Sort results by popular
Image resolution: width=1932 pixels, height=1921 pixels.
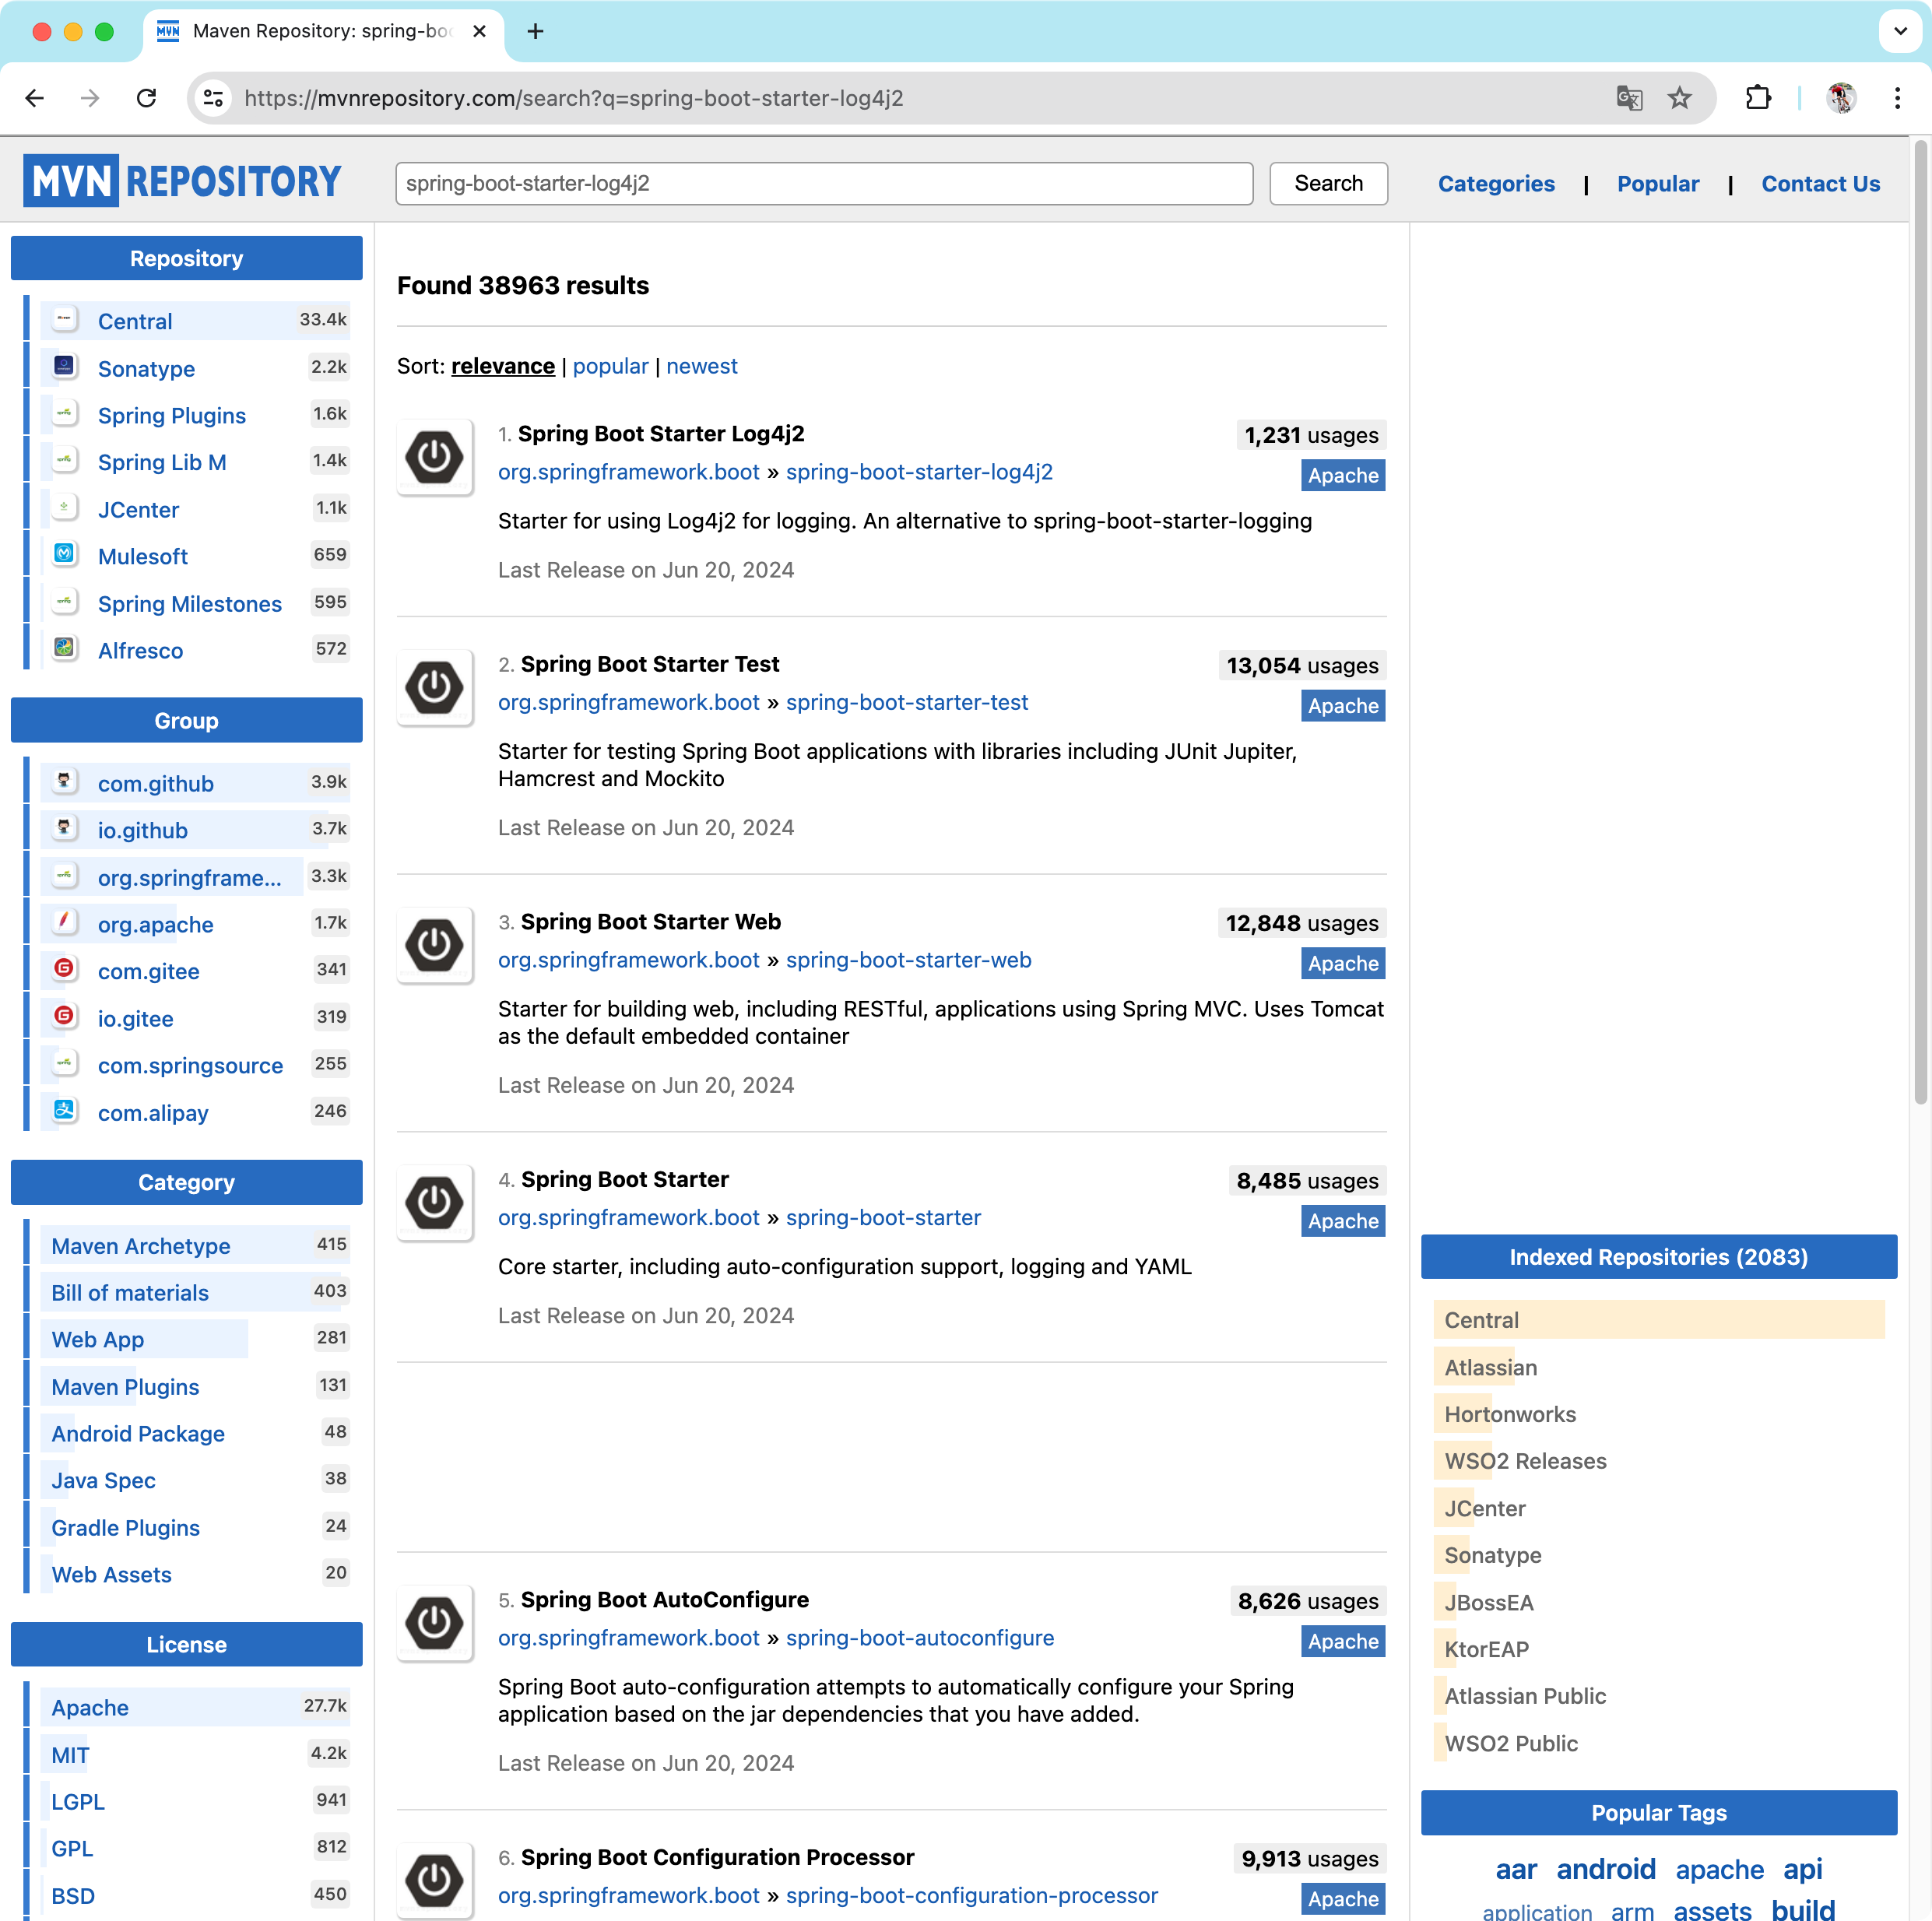coord(610,366)
